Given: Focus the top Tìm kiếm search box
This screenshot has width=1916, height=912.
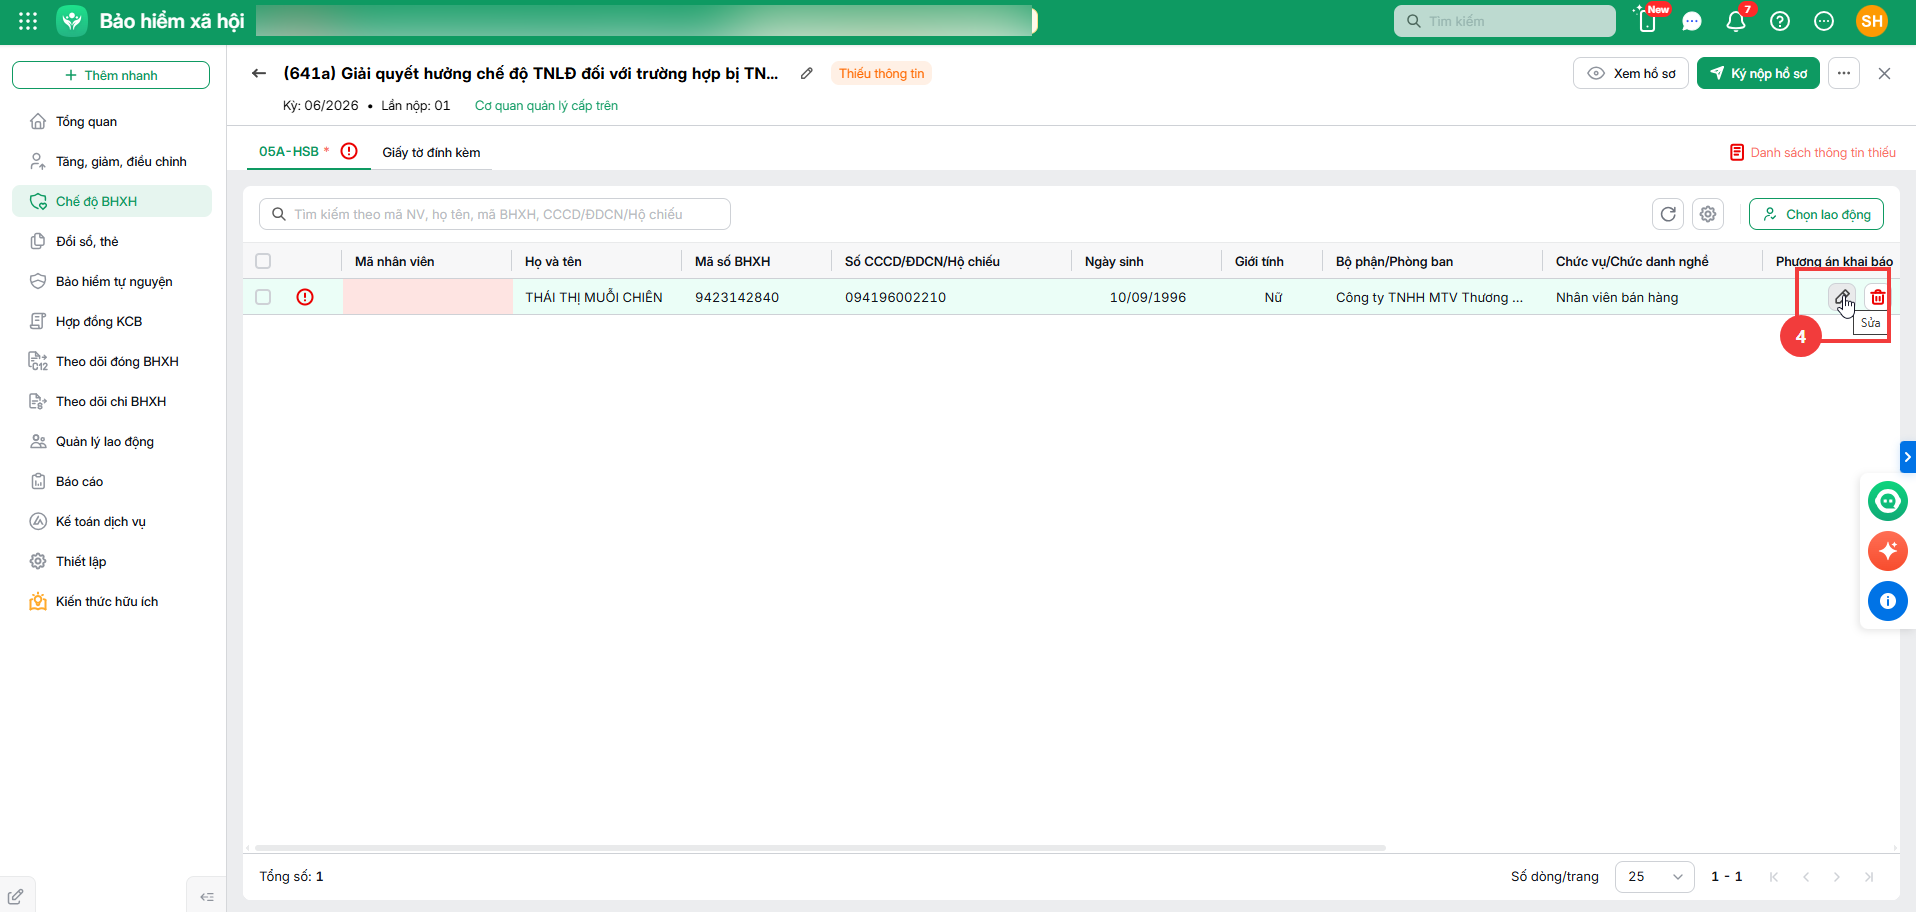Looking at the screenshot, I should [1505, 21].
